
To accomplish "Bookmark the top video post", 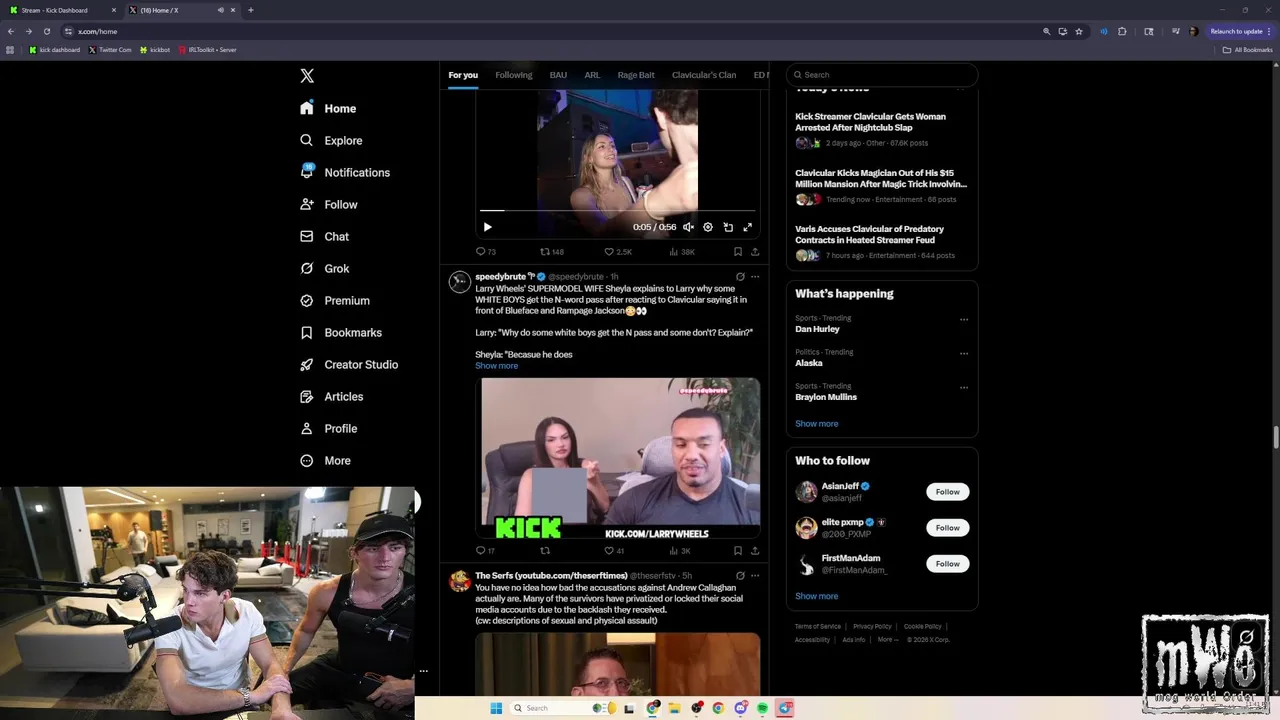I will (x=738, y=252).
